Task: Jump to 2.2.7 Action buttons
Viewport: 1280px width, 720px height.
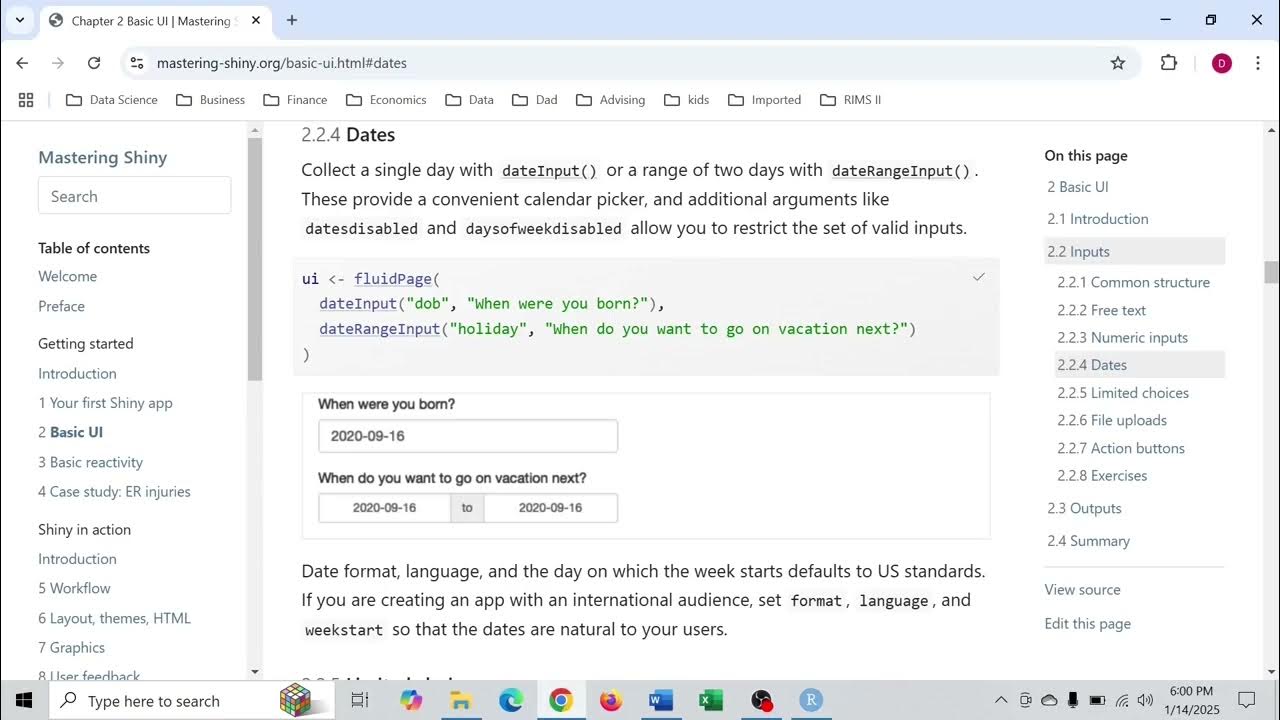Action: coord(1121,448)
